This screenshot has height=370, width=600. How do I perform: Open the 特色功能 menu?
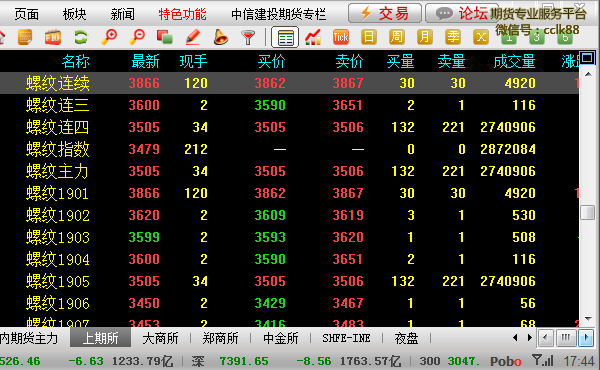(183, 14)
